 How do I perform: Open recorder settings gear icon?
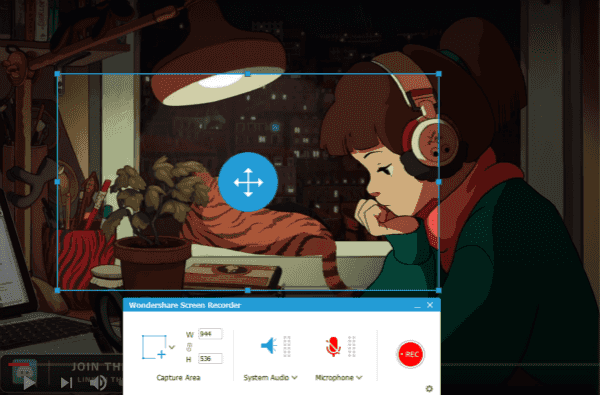[x=429, y=388]
